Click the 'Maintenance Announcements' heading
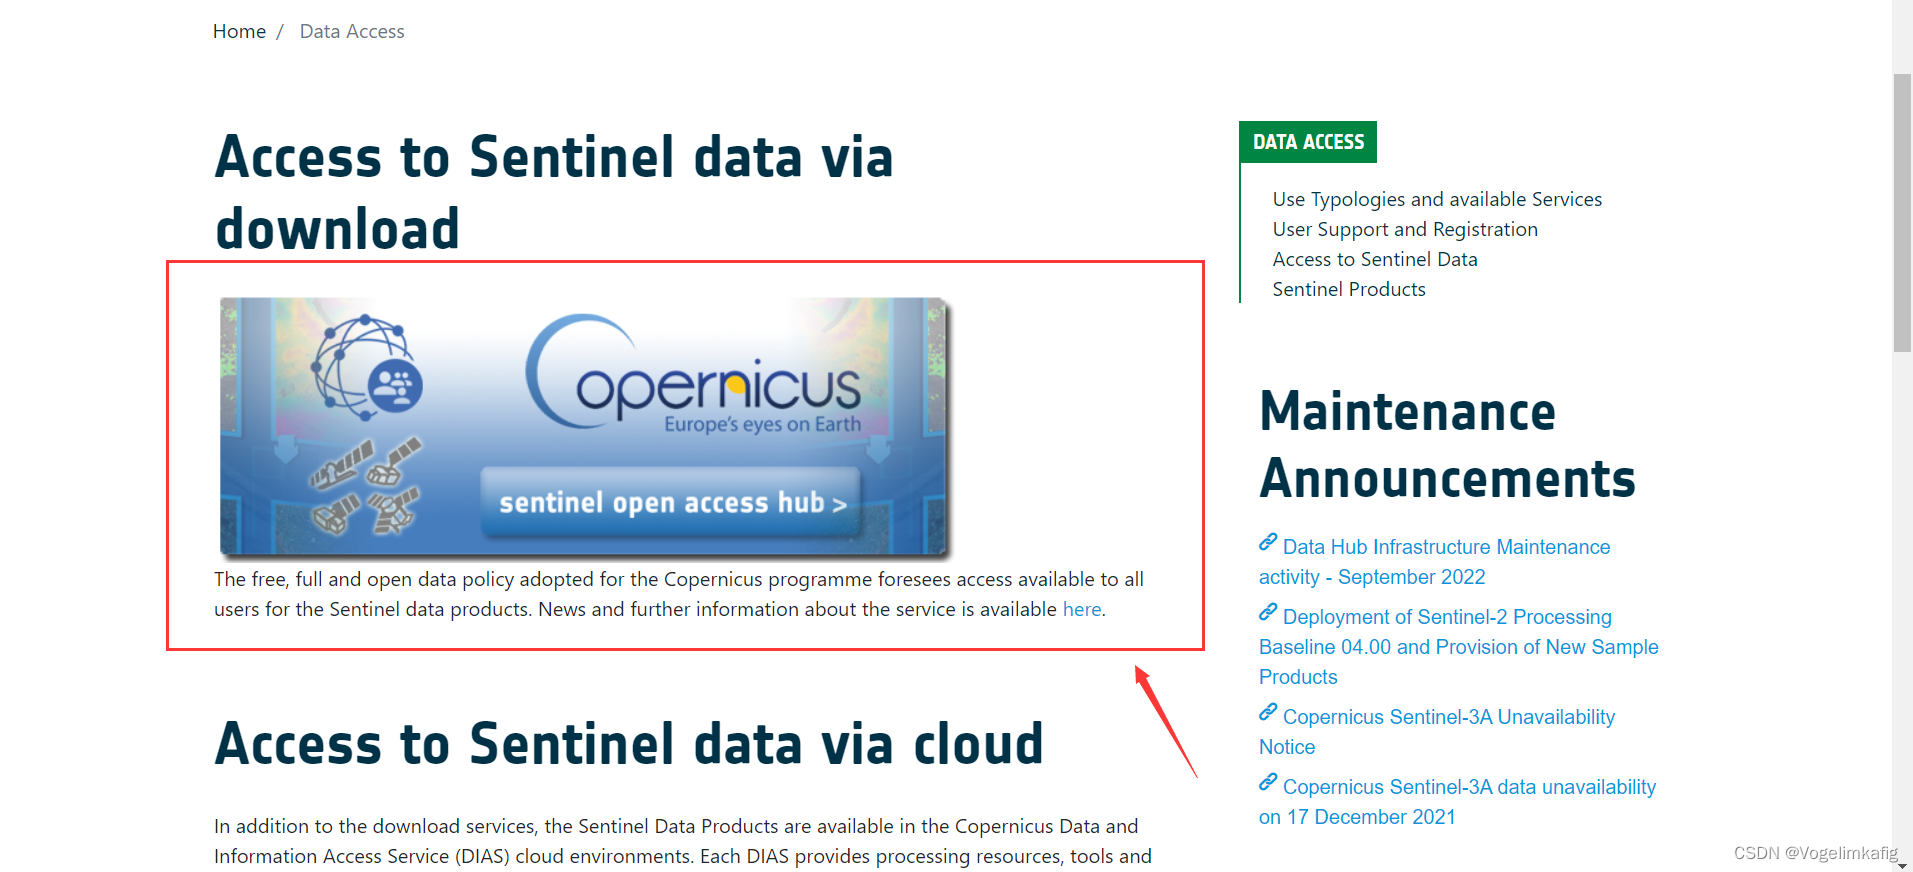Image resolution: width=1913 pixels, height=872 pixels. pos(1447,445)
